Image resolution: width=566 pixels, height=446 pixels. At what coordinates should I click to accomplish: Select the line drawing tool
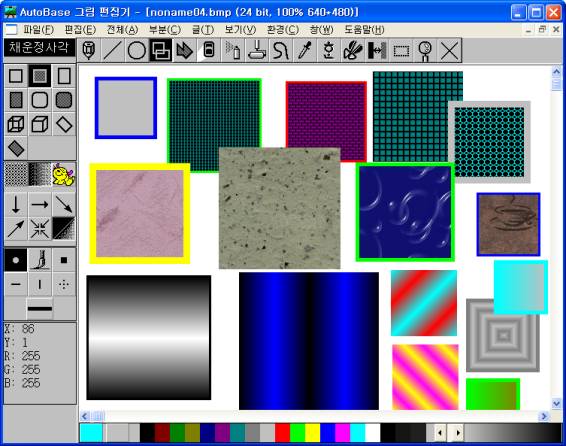pos(113,50)
